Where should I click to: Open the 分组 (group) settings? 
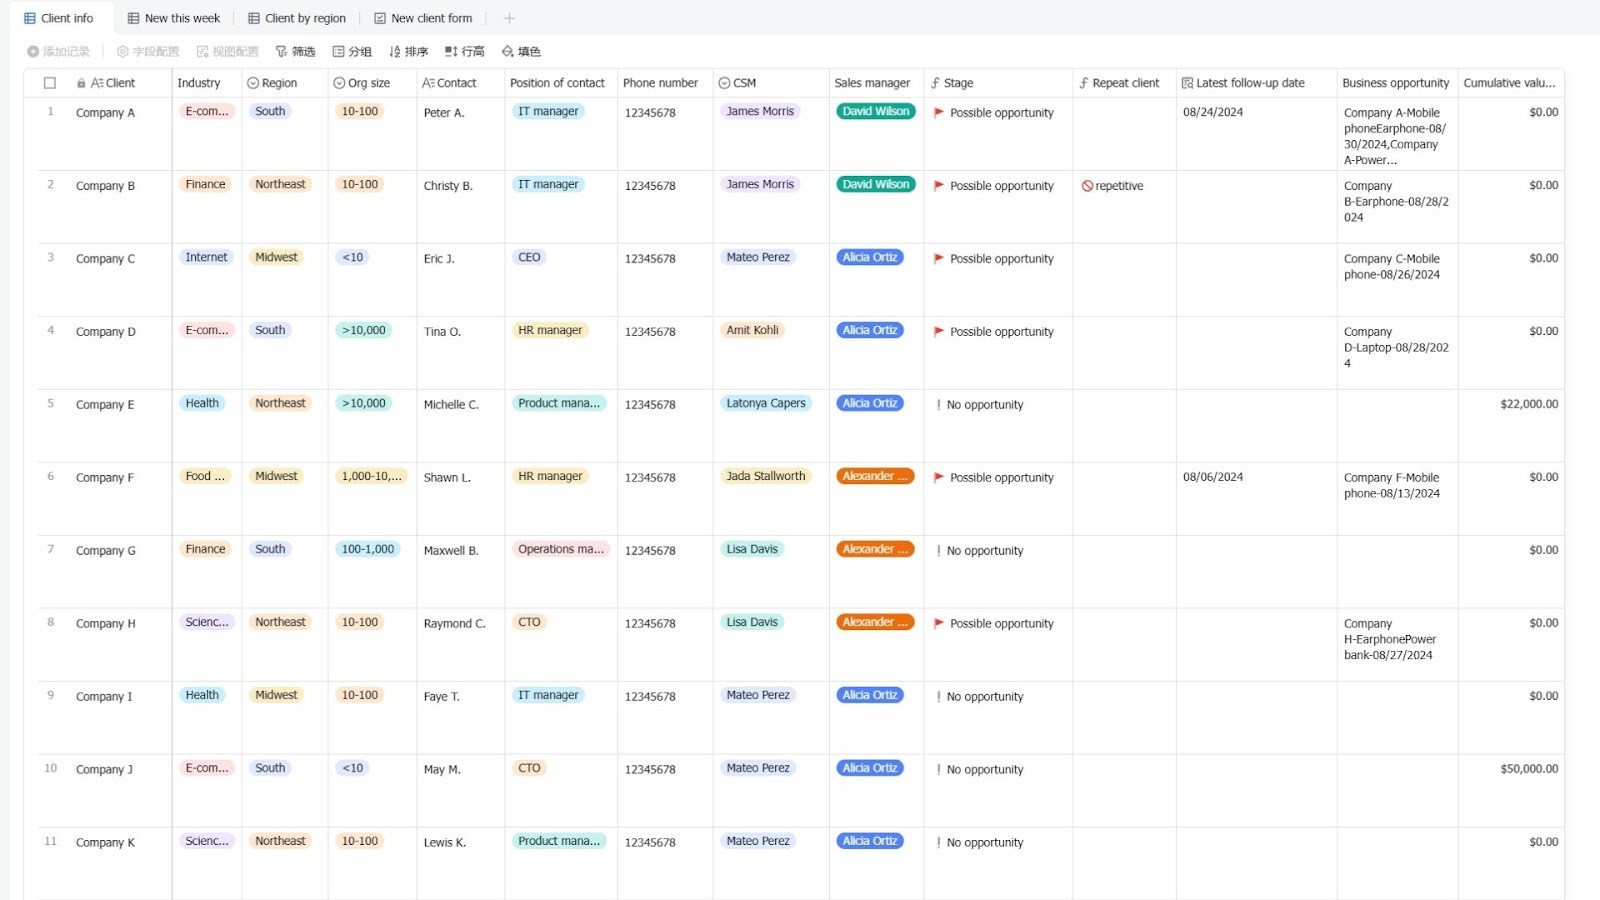tap(351, 51)
